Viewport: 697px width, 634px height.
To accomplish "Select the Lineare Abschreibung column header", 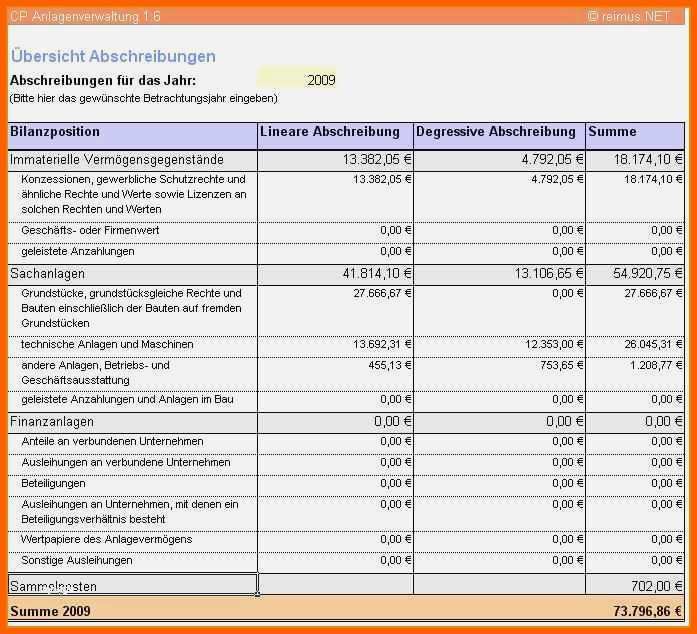I will (x=335, y=136).
